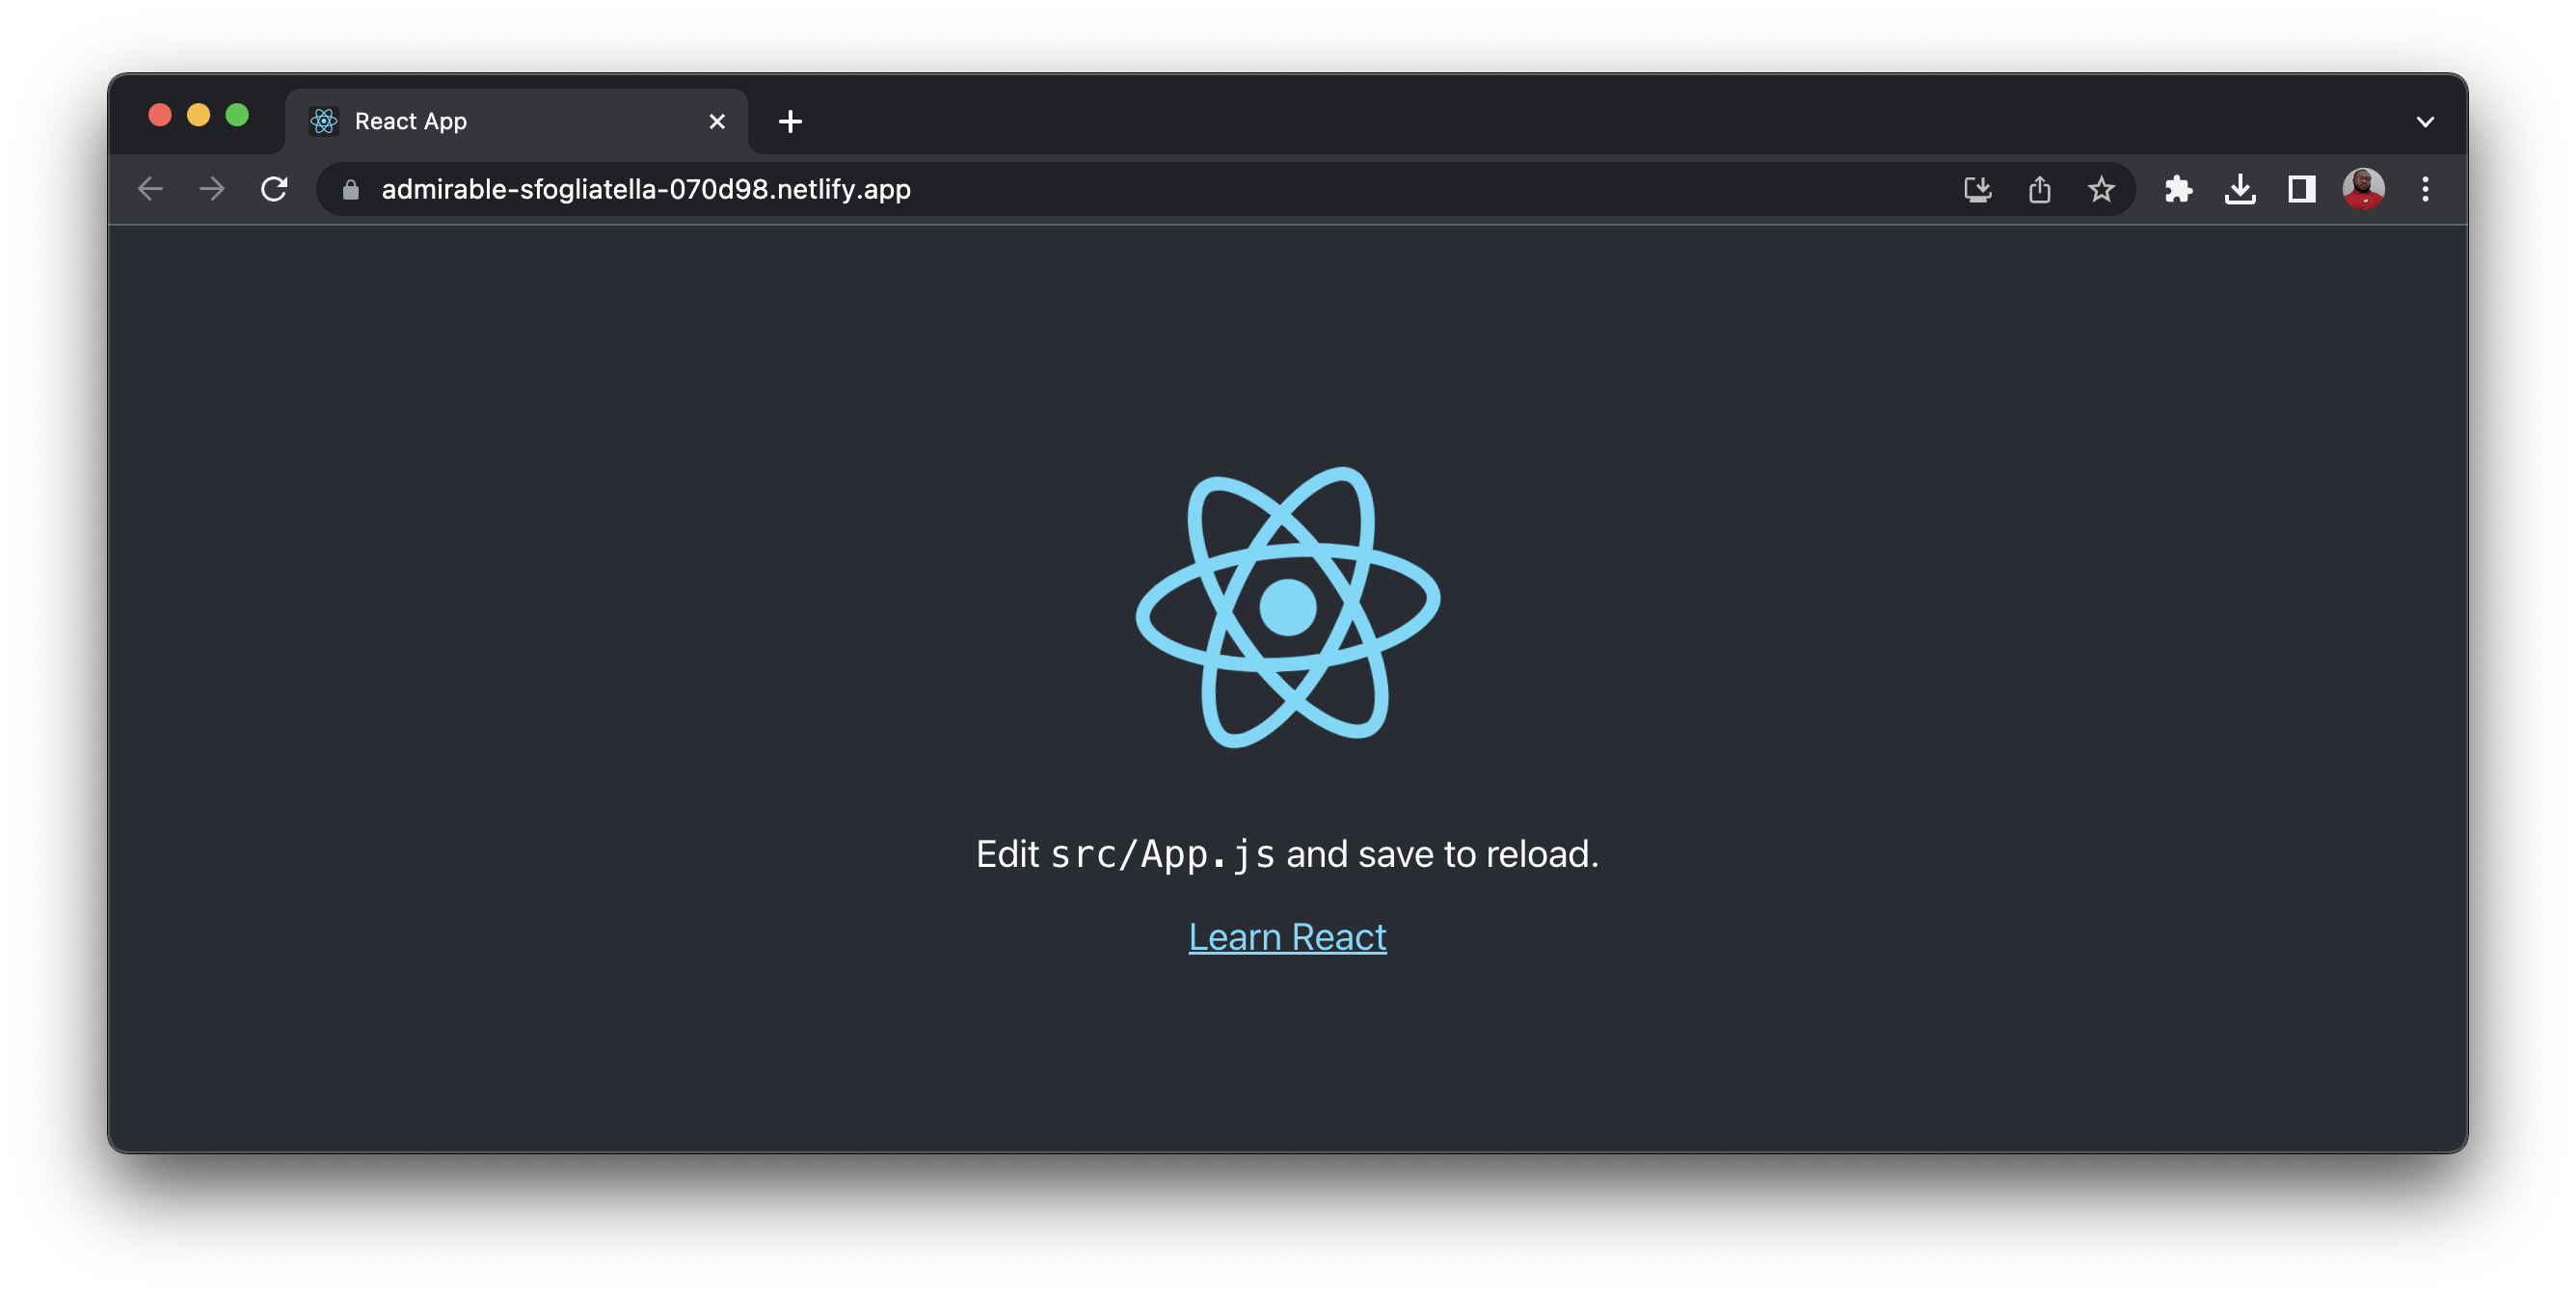Open the profile avatar menu

point(2363,189)
